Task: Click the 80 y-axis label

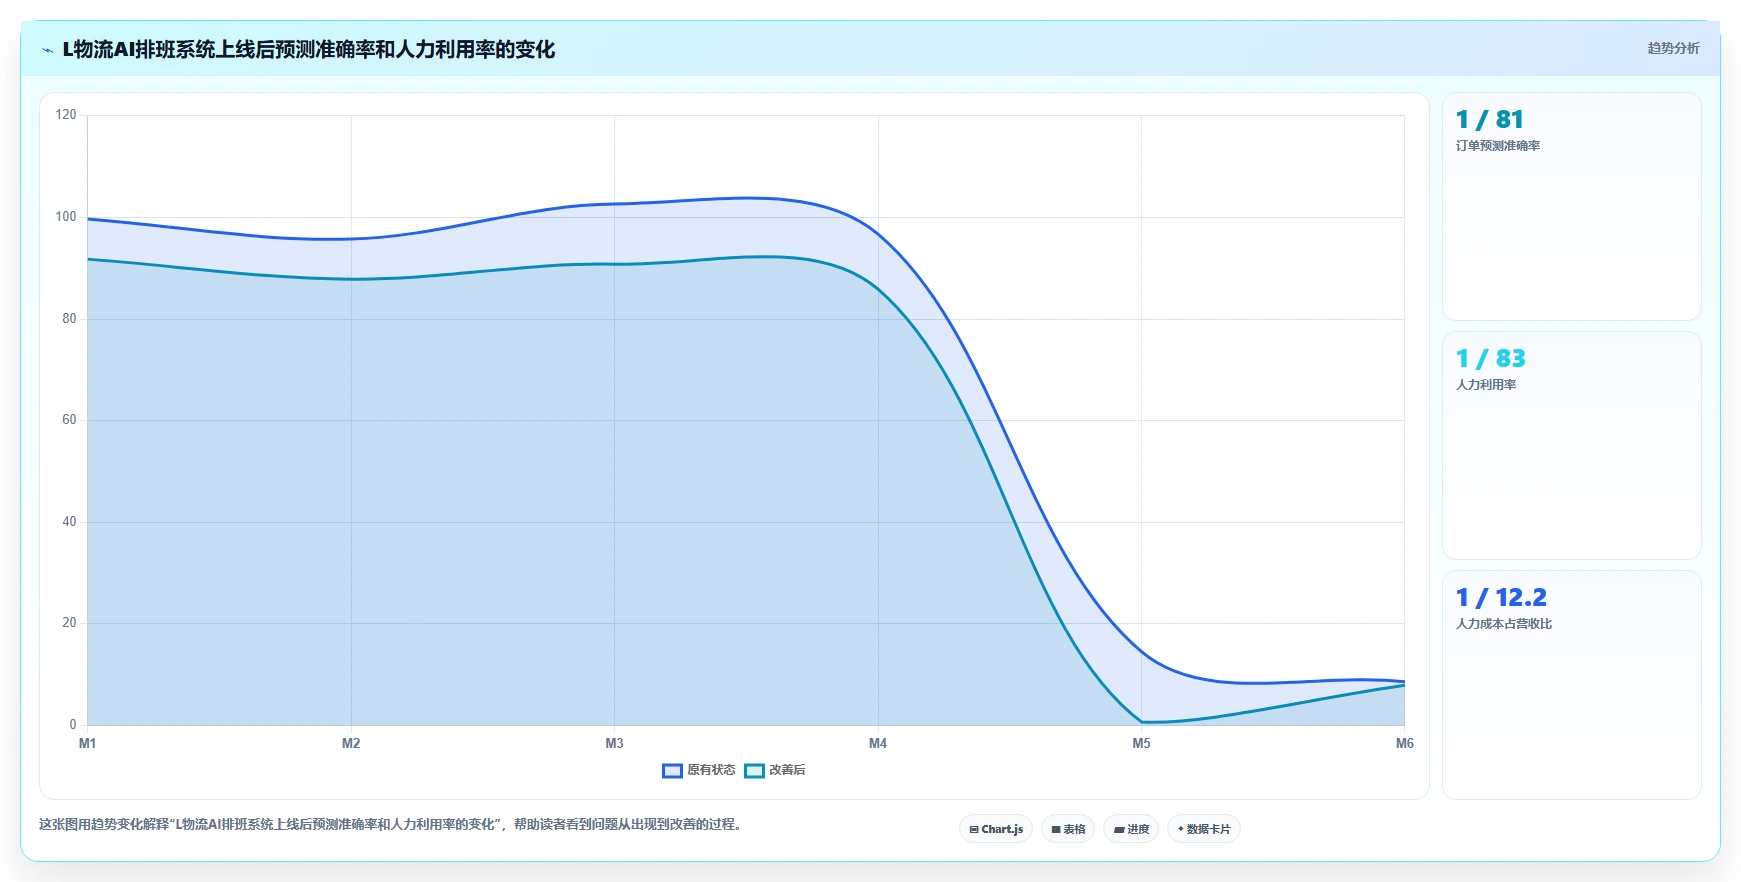Action: point(69,319)
